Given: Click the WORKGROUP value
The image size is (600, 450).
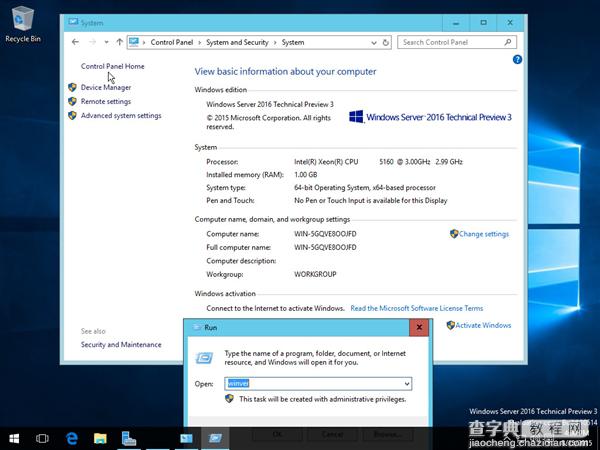Looking at the screenshot, I should coord(315,274).
